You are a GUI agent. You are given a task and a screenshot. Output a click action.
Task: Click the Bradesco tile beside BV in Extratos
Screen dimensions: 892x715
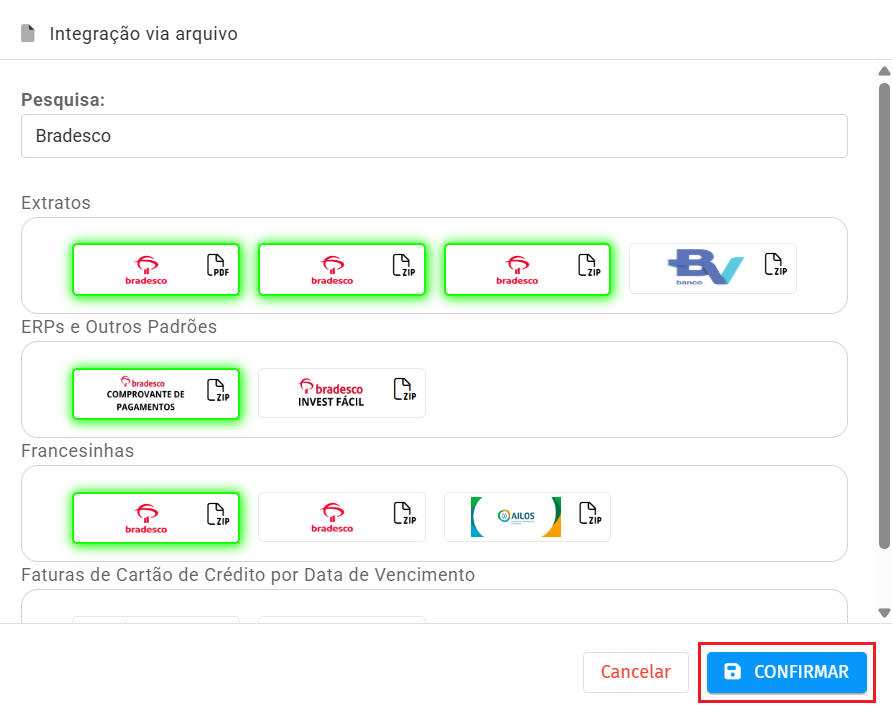(527, 269)
